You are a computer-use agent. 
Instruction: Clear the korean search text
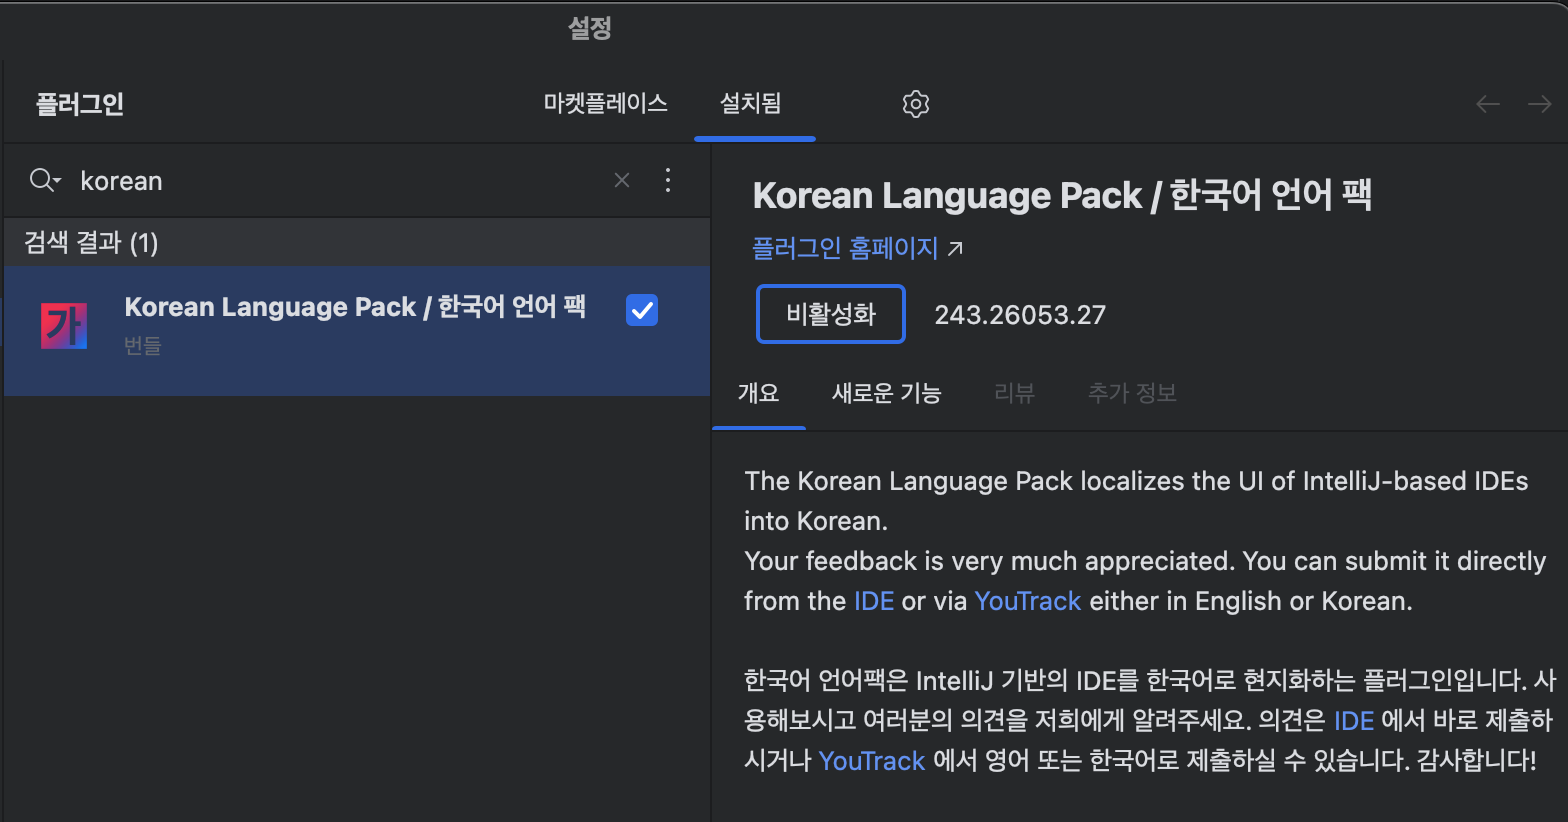click(622, 180)
